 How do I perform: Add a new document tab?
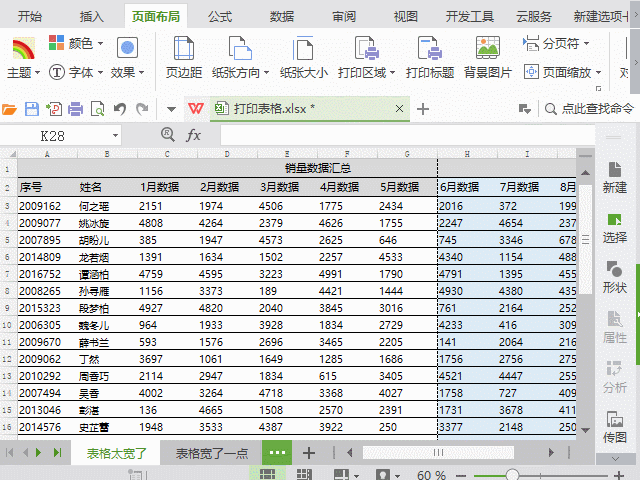click(423, 109)
